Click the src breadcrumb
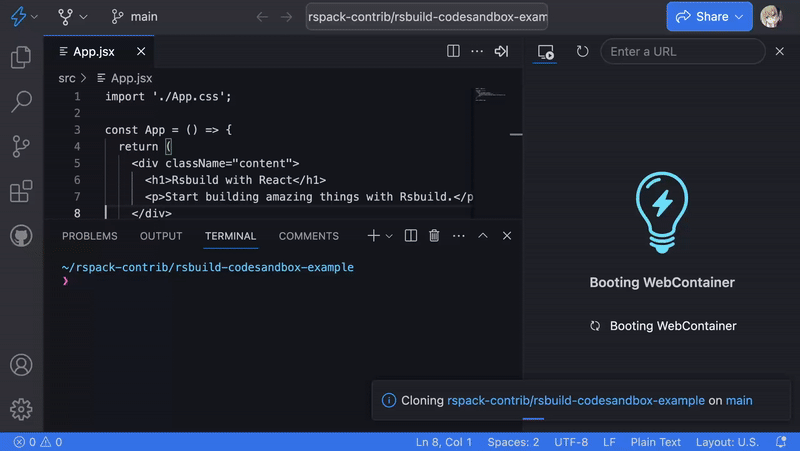This screenshot has width=800, height=451. [x=67, y=78]
